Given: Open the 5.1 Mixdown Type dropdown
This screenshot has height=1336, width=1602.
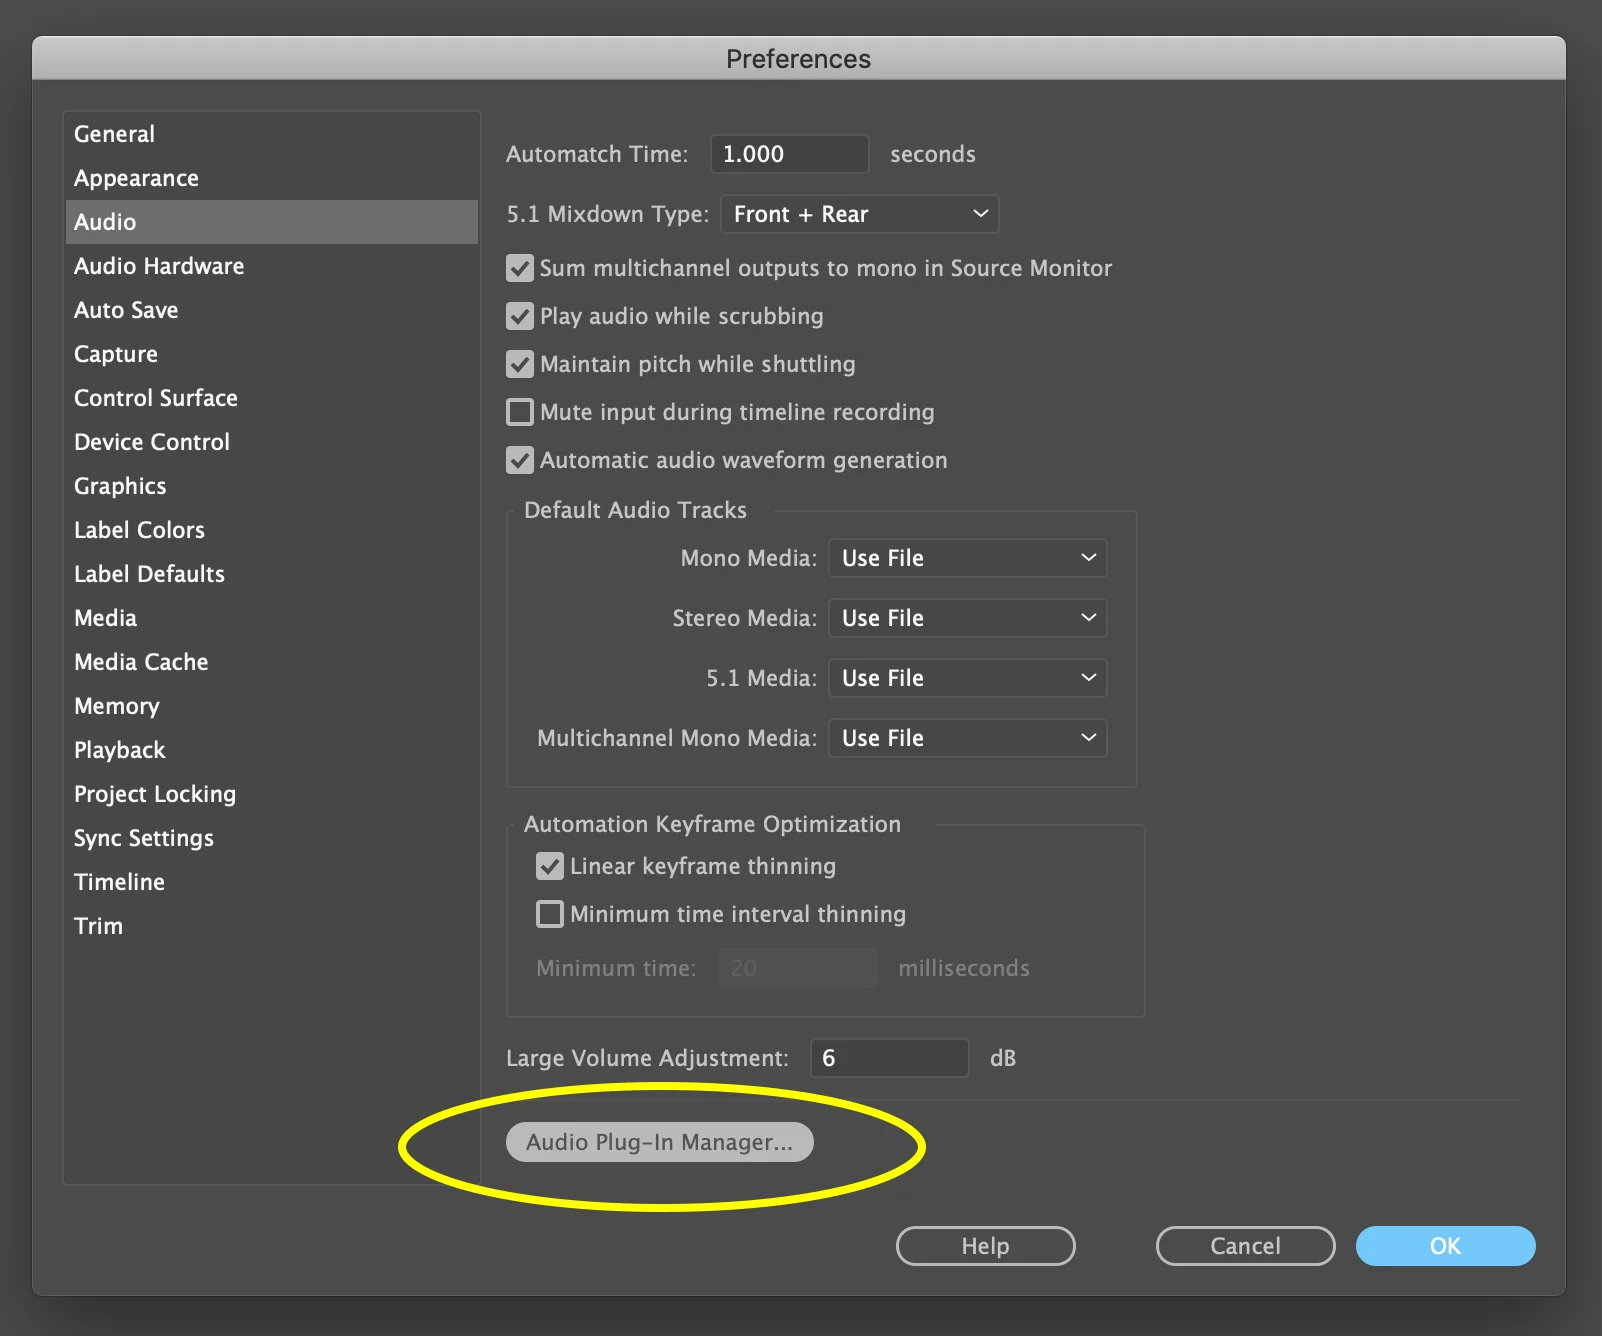Looking at the screenshot, I should [x=859, y=214].
